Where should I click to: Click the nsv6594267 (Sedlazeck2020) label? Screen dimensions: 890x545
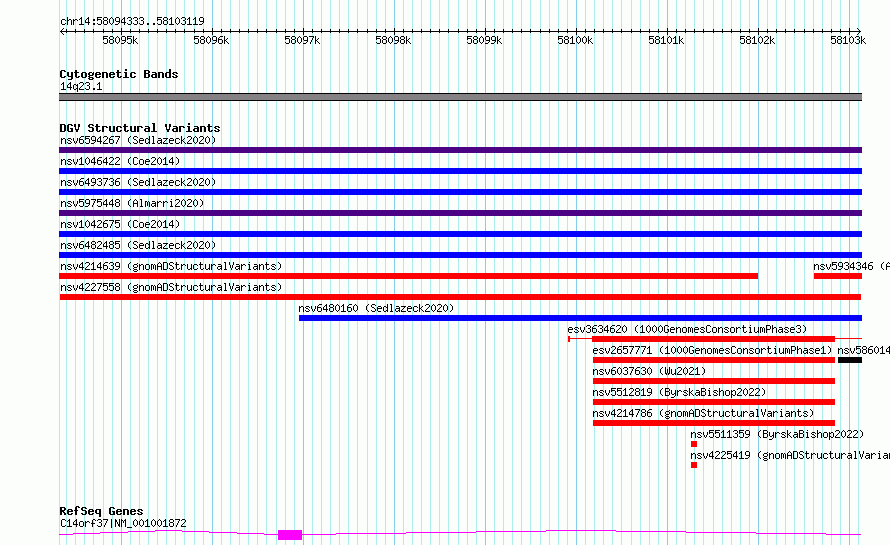tap(138, 140)
